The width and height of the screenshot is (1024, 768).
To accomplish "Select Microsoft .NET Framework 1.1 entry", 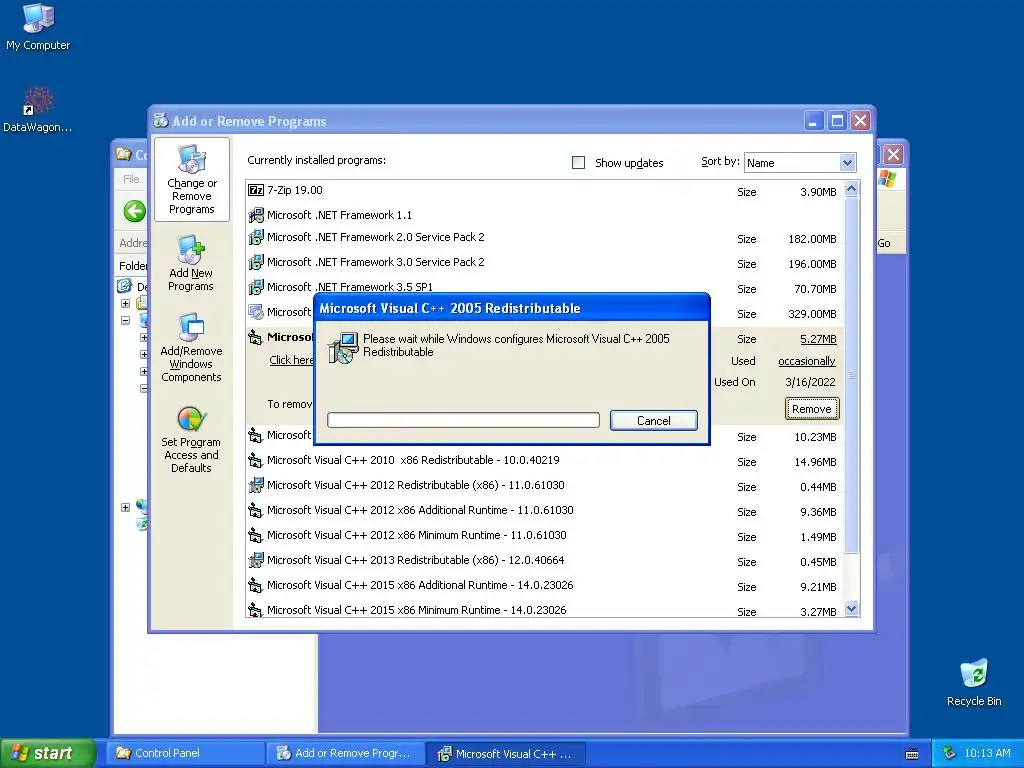I will [x=339, y=215].
